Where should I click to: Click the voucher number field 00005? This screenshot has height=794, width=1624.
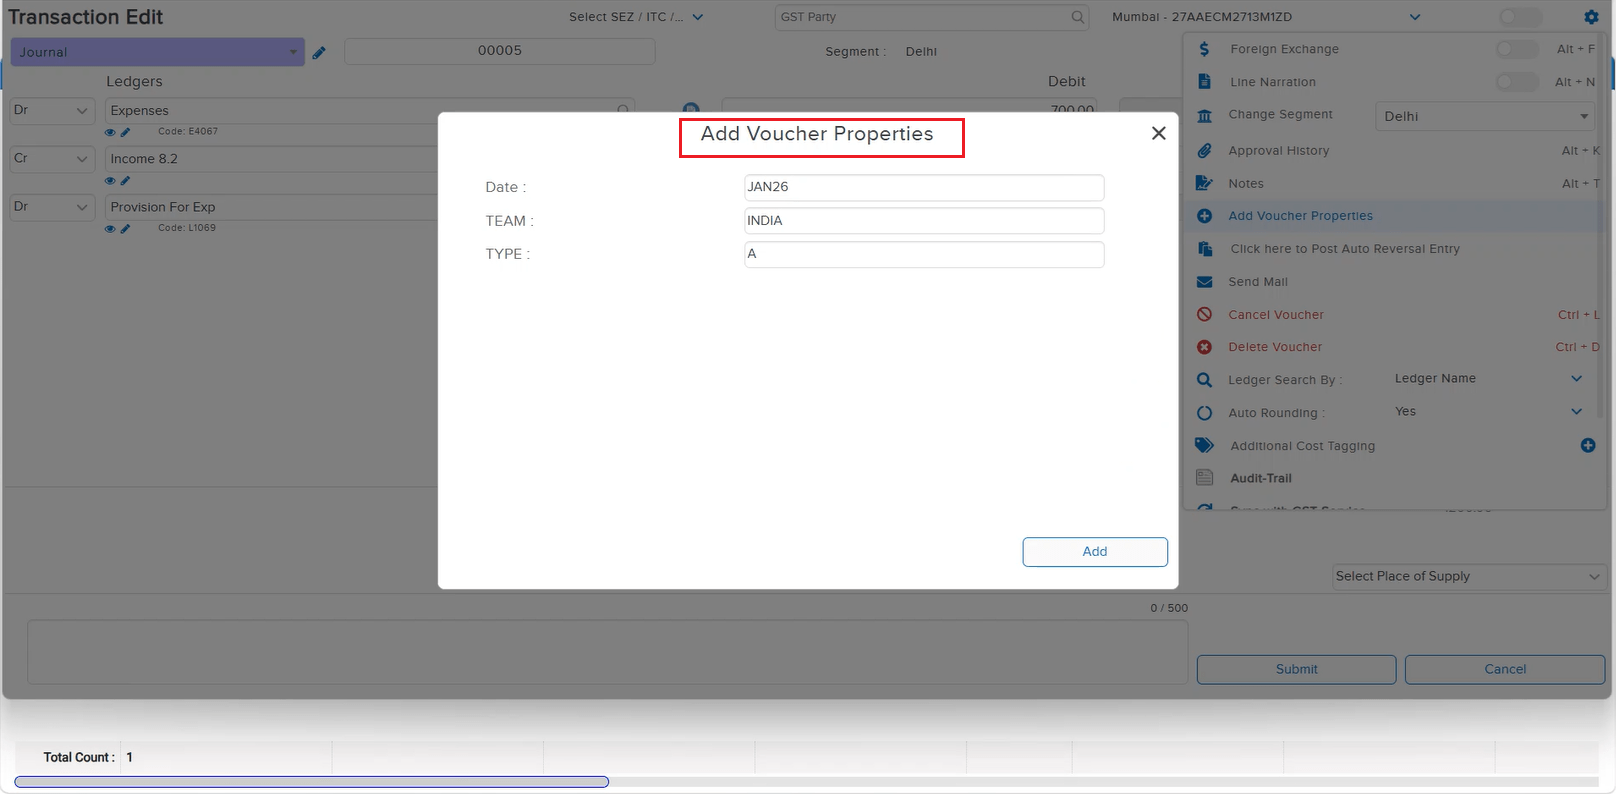tap(500, 51)
